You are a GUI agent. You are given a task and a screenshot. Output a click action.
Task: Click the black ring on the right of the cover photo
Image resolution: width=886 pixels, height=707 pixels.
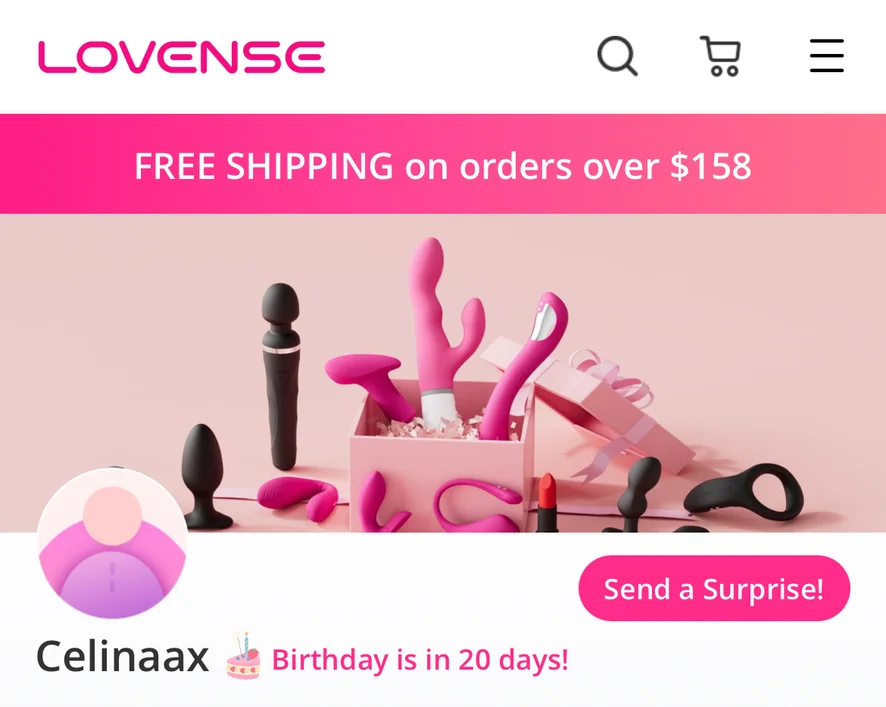(746, 492)
